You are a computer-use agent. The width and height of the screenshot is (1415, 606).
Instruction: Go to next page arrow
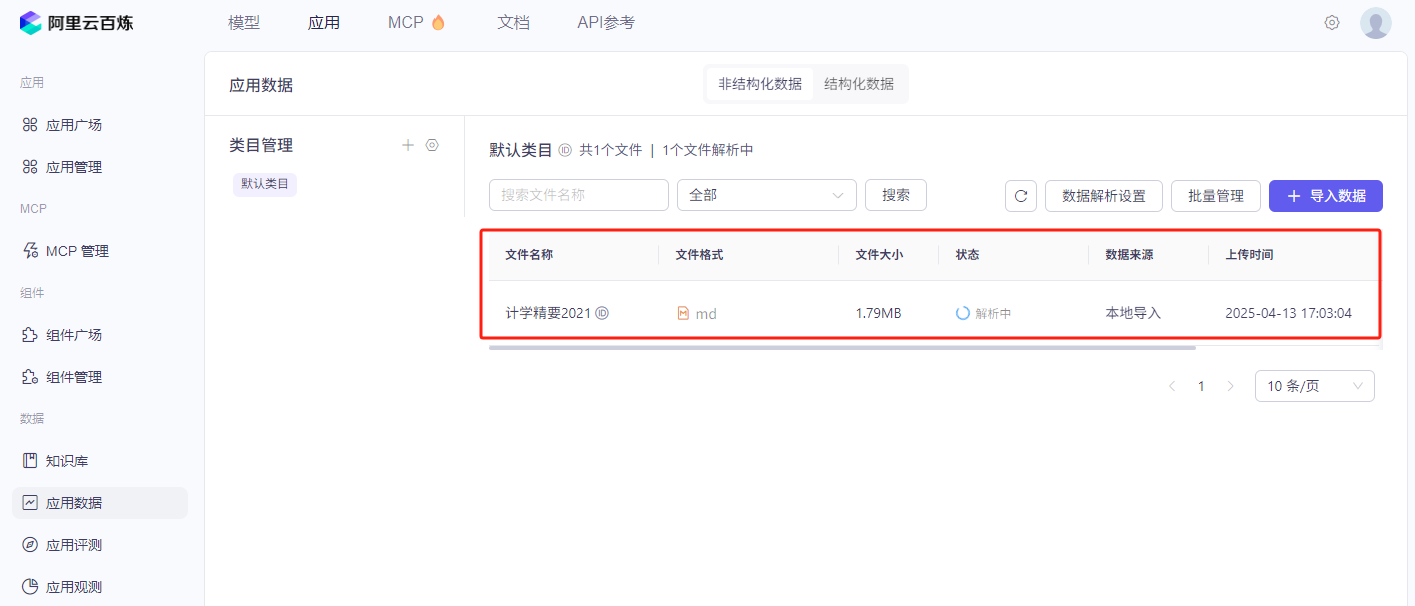tap(1230, 386)
